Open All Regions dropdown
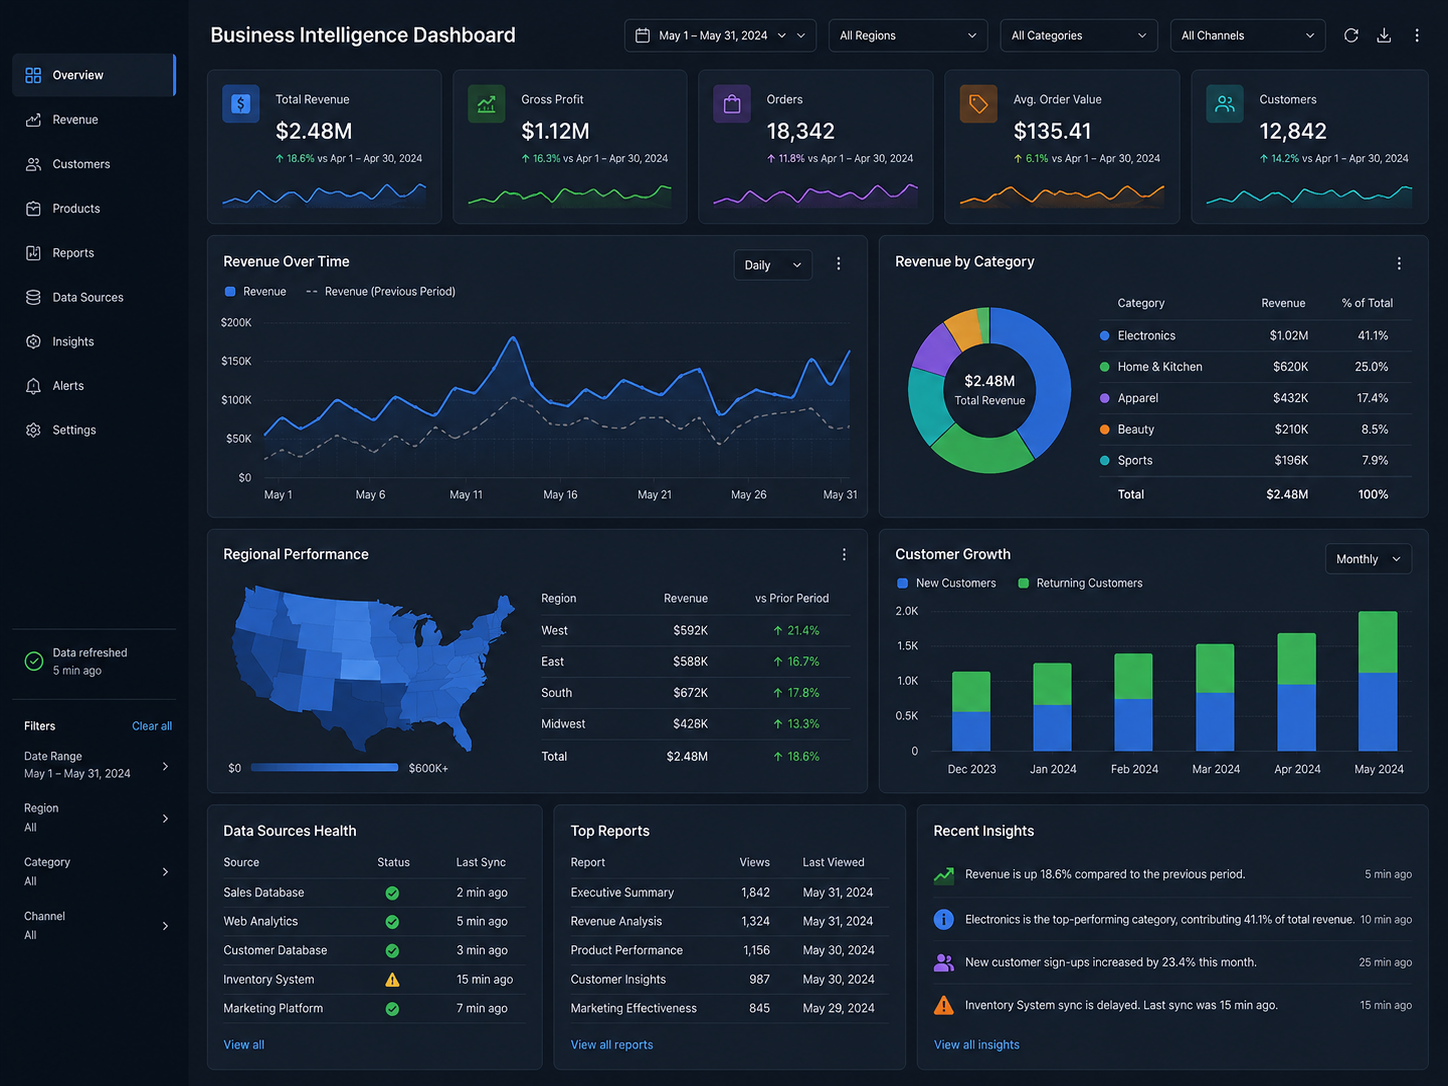Screen dimensions: 1448x1086 (x=908, y=35)
